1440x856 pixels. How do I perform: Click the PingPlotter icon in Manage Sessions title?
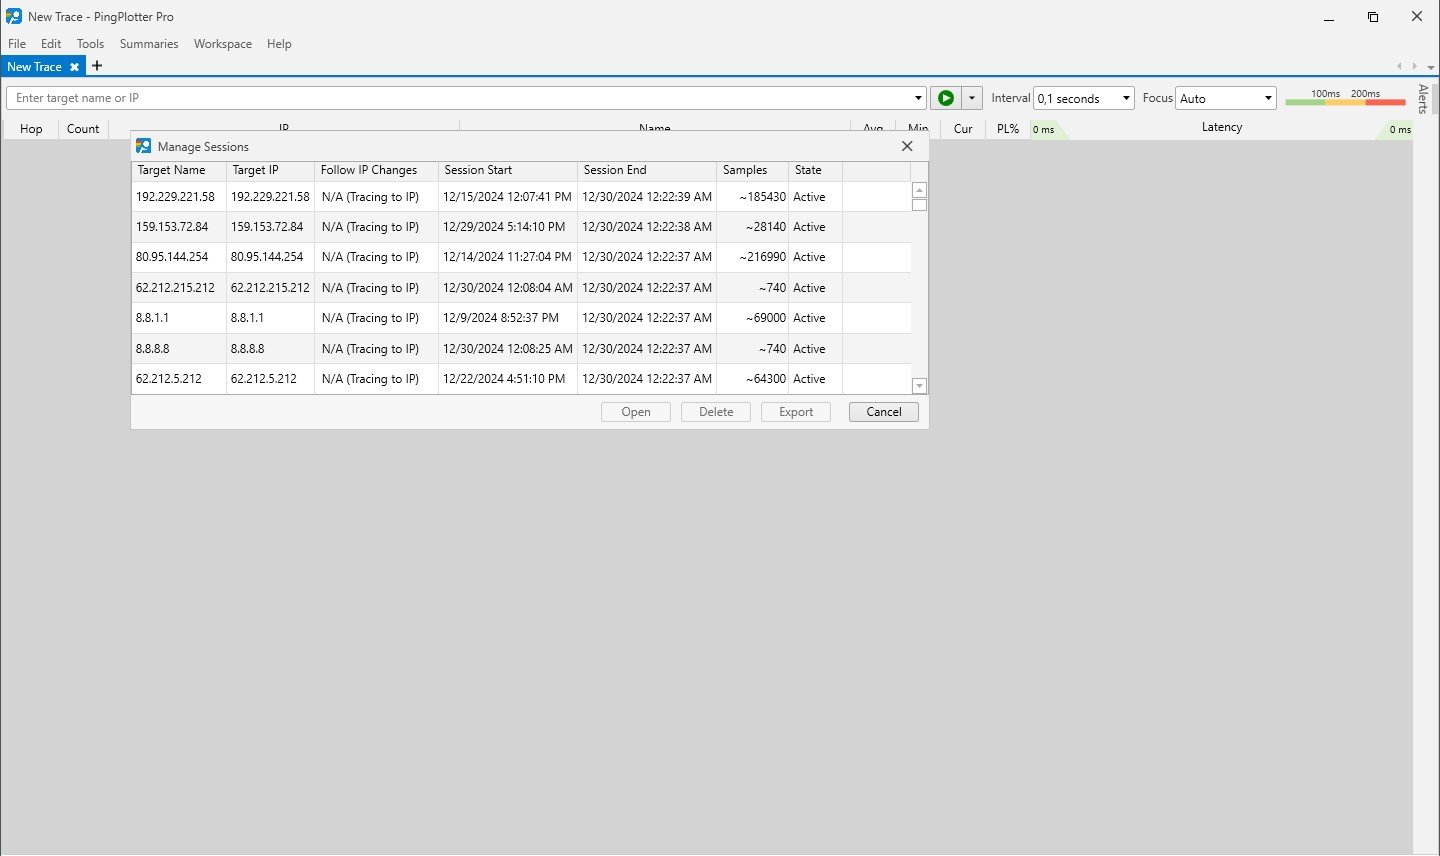click(x=144, y=146)
